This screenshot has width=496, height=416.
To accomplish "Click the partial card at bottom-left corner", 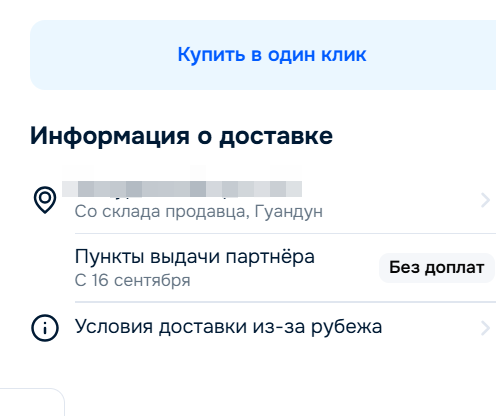I will (32, 402).
